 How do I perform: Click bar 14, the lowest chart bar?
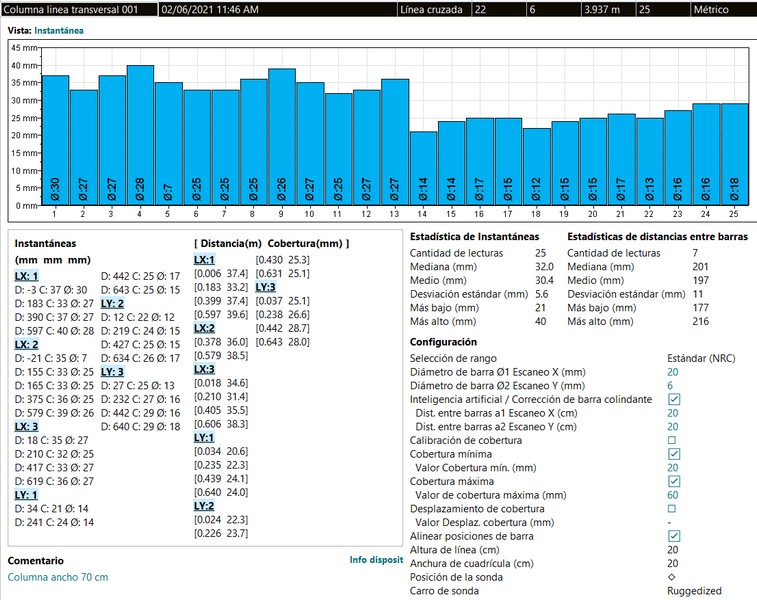click(x=423, y=168)
